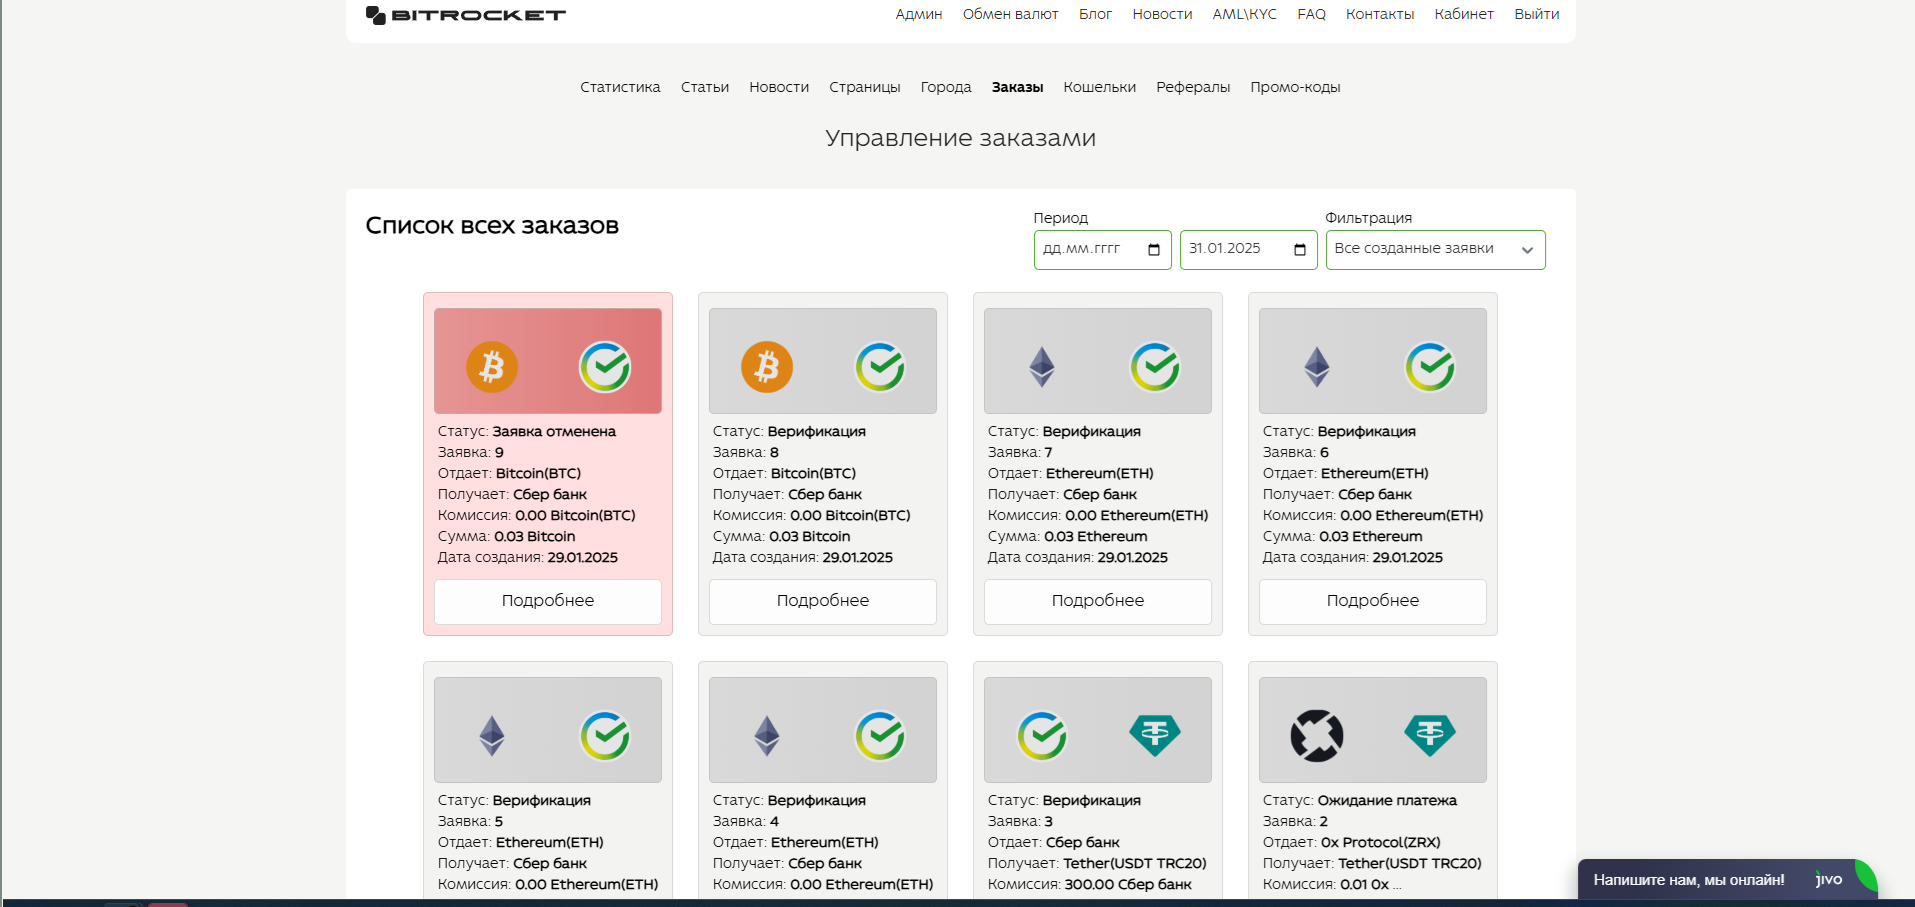
Task: Open 'Промо-коды' admin section
Action: (x=1295, y=87)
